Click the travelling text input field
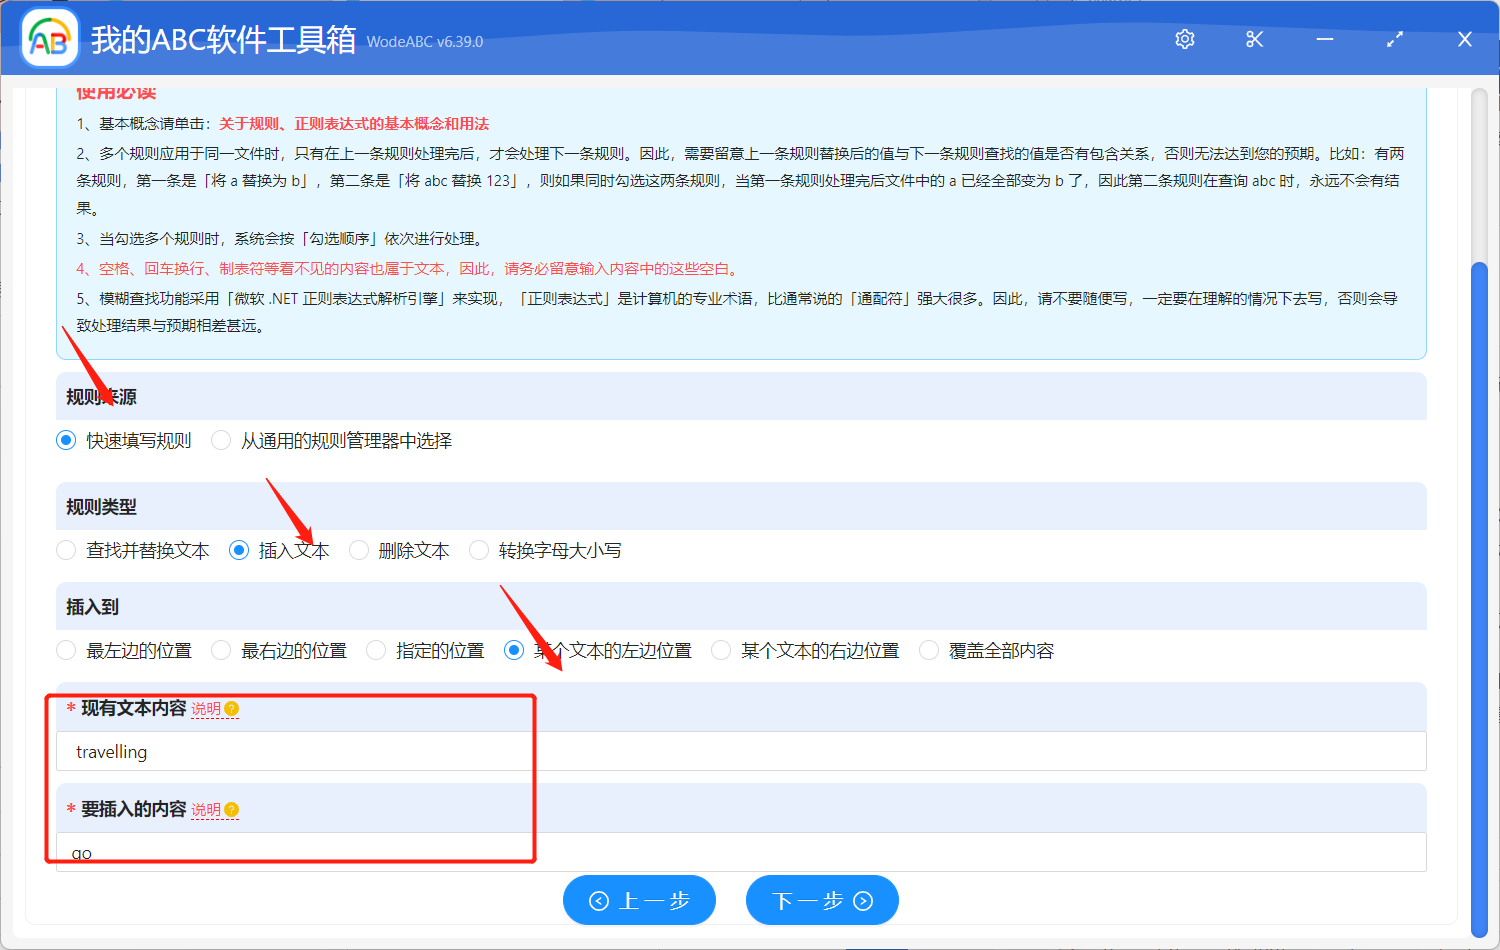Viewport: 1500px width, 950px height. click(400, 751)
